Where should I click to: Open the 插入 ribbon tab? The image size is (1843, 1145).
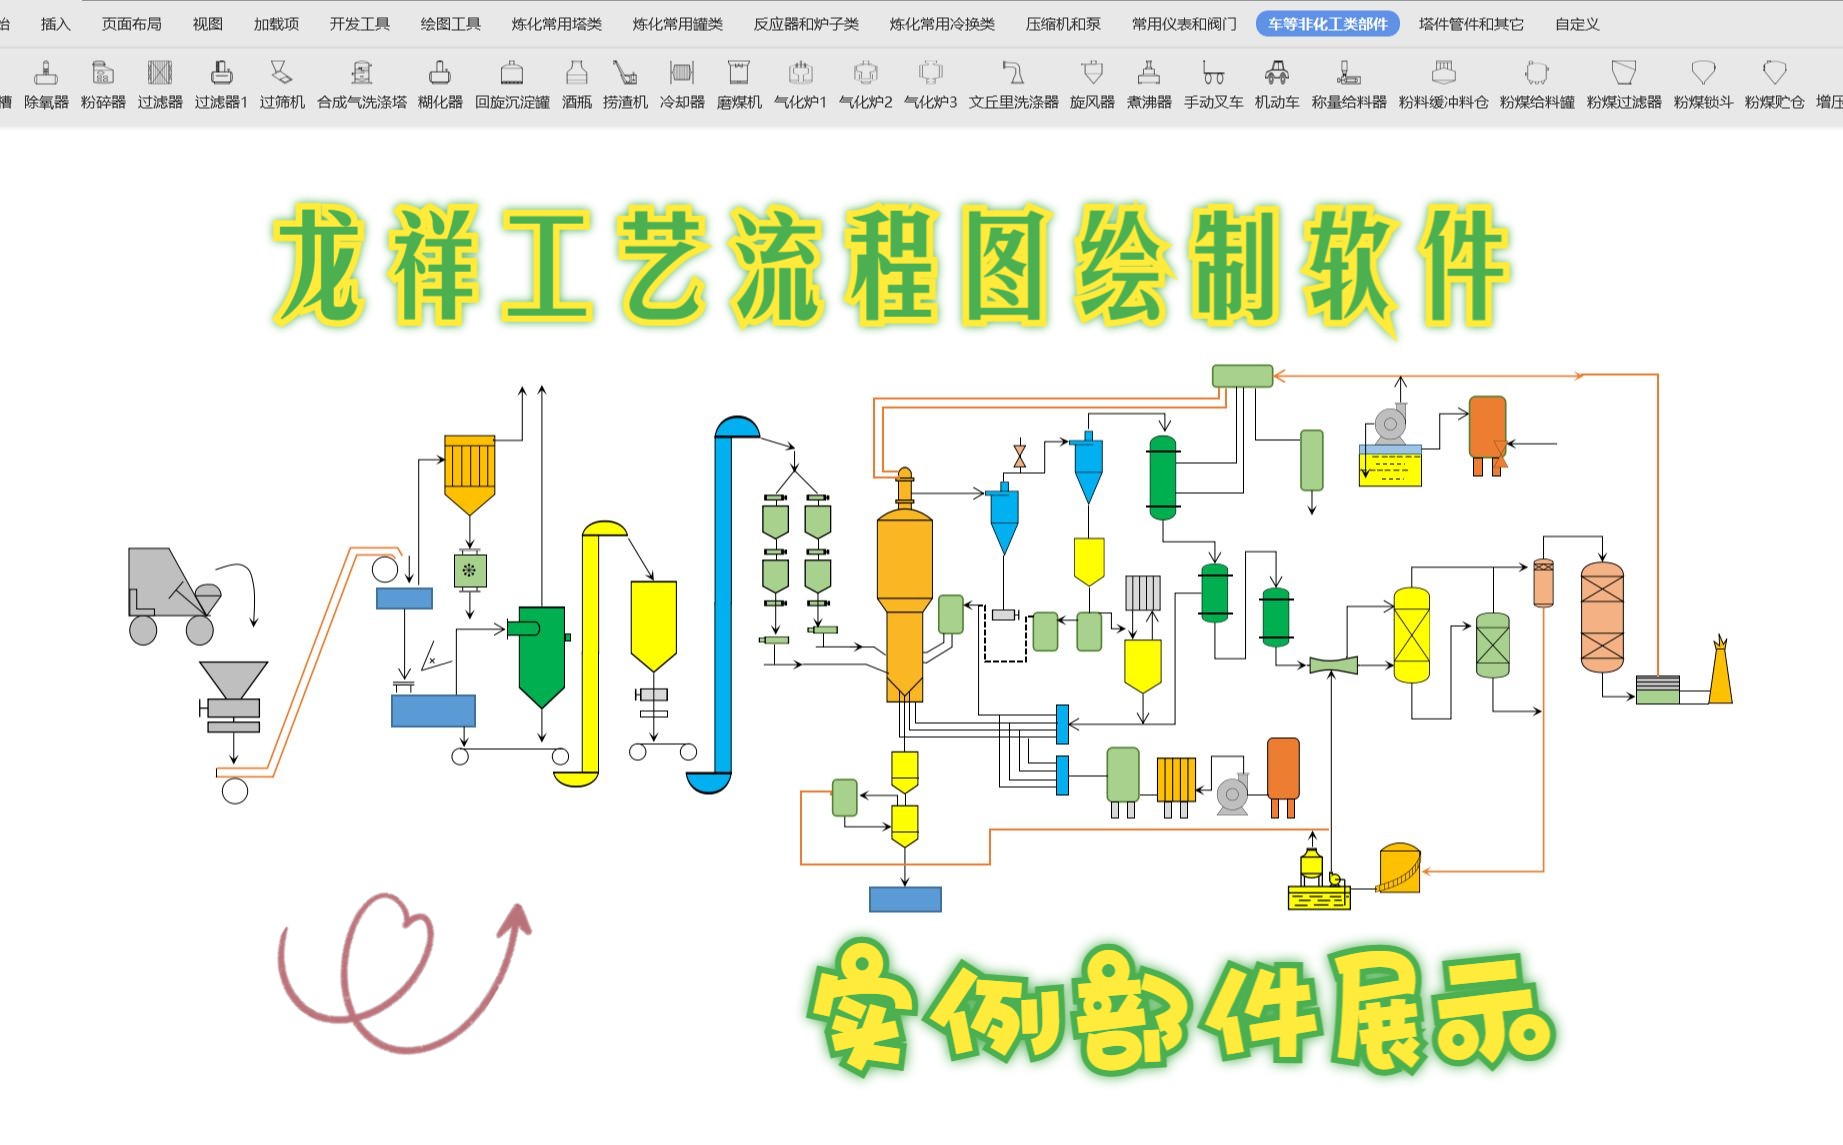pyautogui.click(x=56, y=24)
